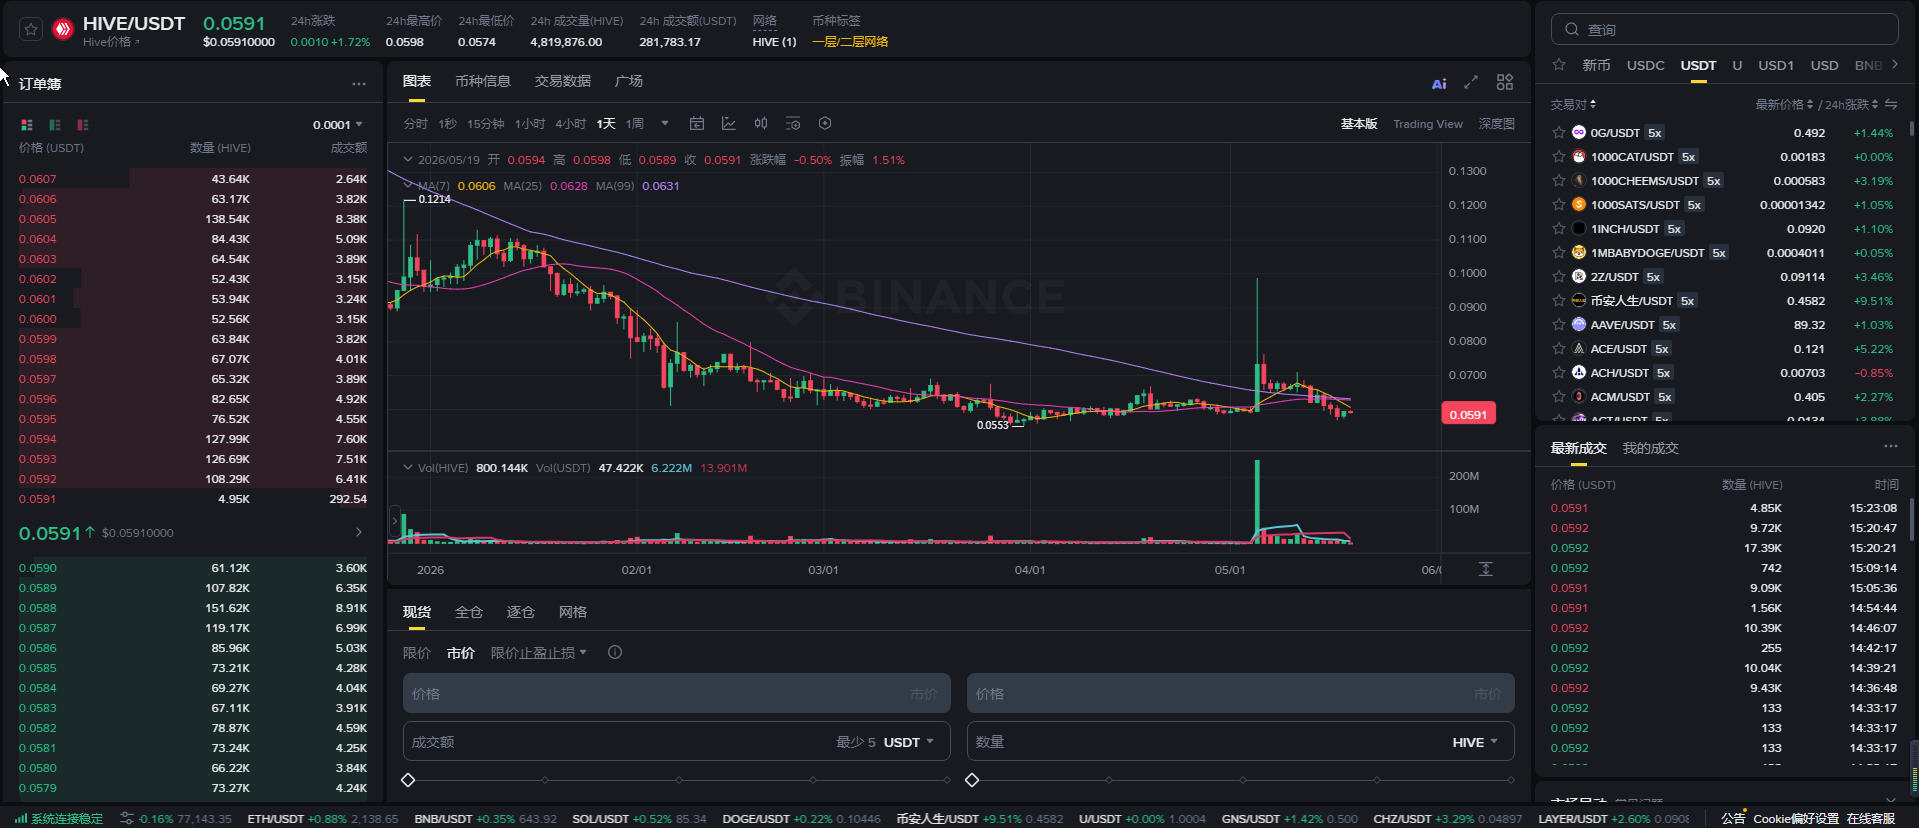This screenshot has width=1919, height=828.
Task: Open the order book three-dot options menu
Action: coord(359,84)
